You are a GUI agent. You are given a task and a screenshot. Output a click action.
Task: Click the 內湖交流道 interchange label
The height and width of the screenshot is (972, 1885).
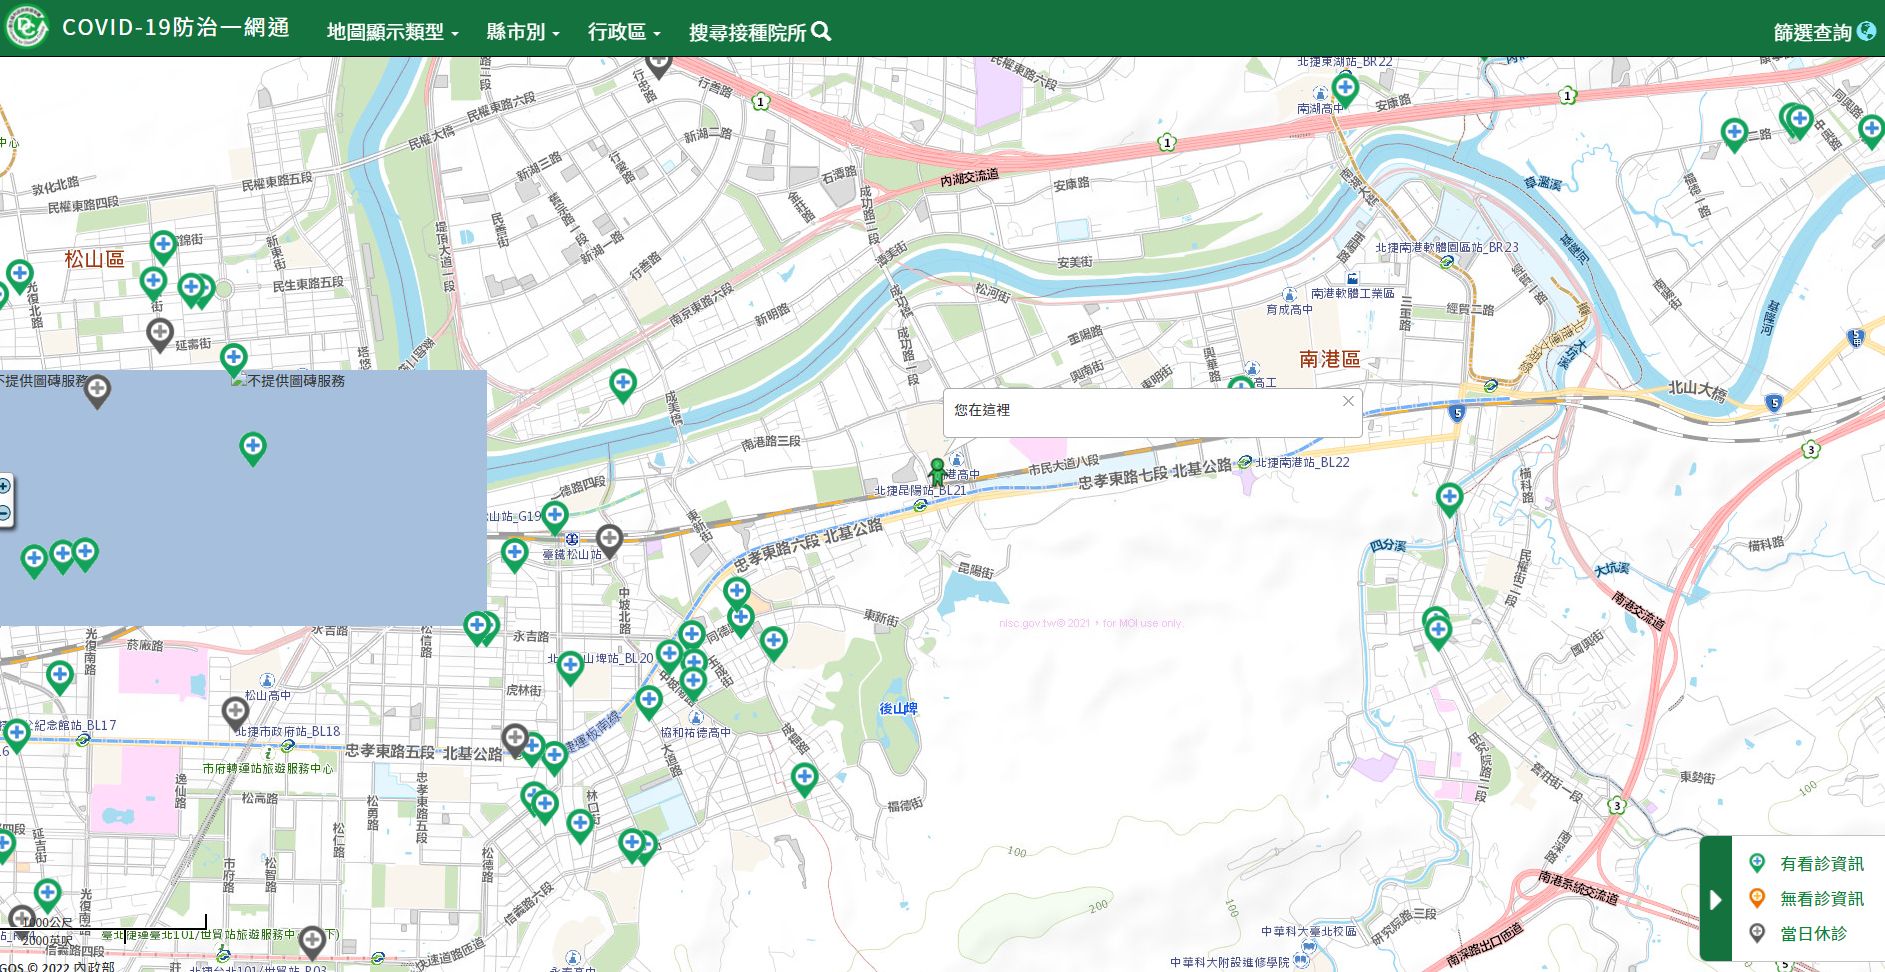[969, 178]
